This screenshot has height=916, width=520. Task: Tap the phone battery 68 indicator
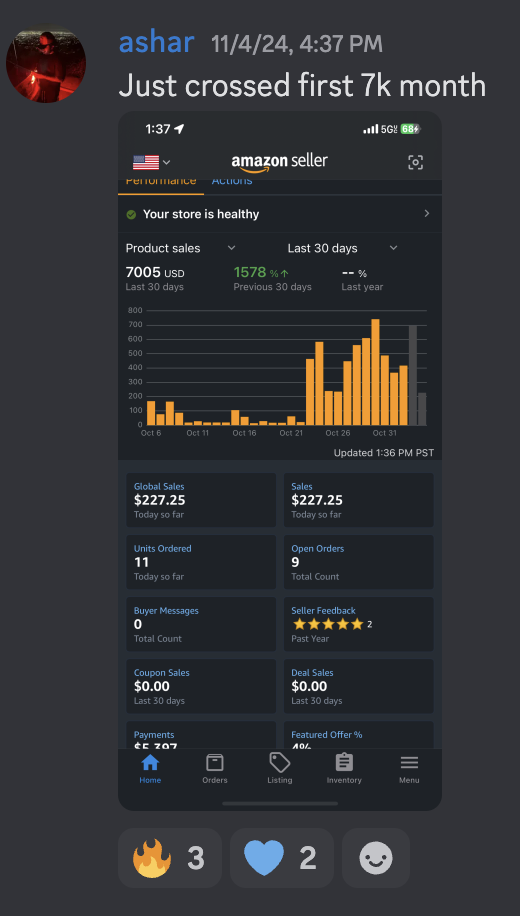pos(411,129)
